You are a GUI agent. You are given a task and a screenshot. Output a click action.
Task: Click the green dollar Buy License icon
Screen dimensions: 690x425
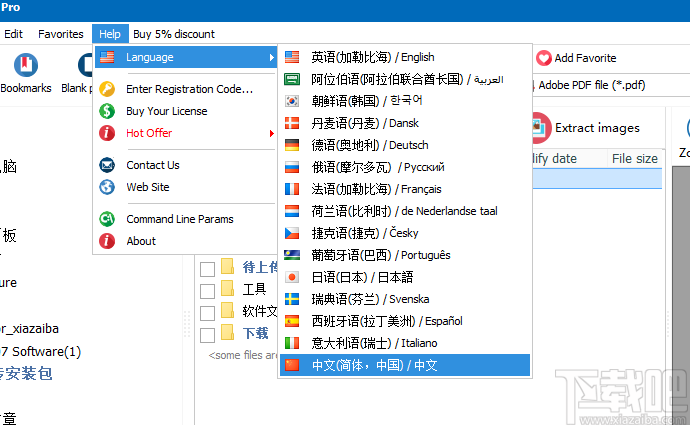(x=107, y=111)
